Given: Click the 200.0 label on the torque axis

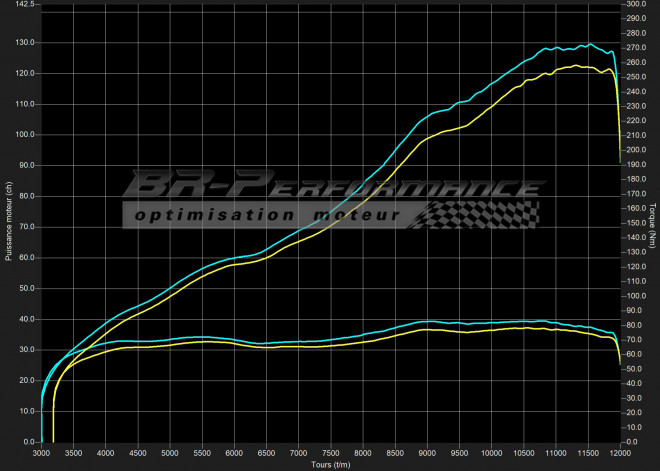Looking at the screenshot, I should click(636, 150).
